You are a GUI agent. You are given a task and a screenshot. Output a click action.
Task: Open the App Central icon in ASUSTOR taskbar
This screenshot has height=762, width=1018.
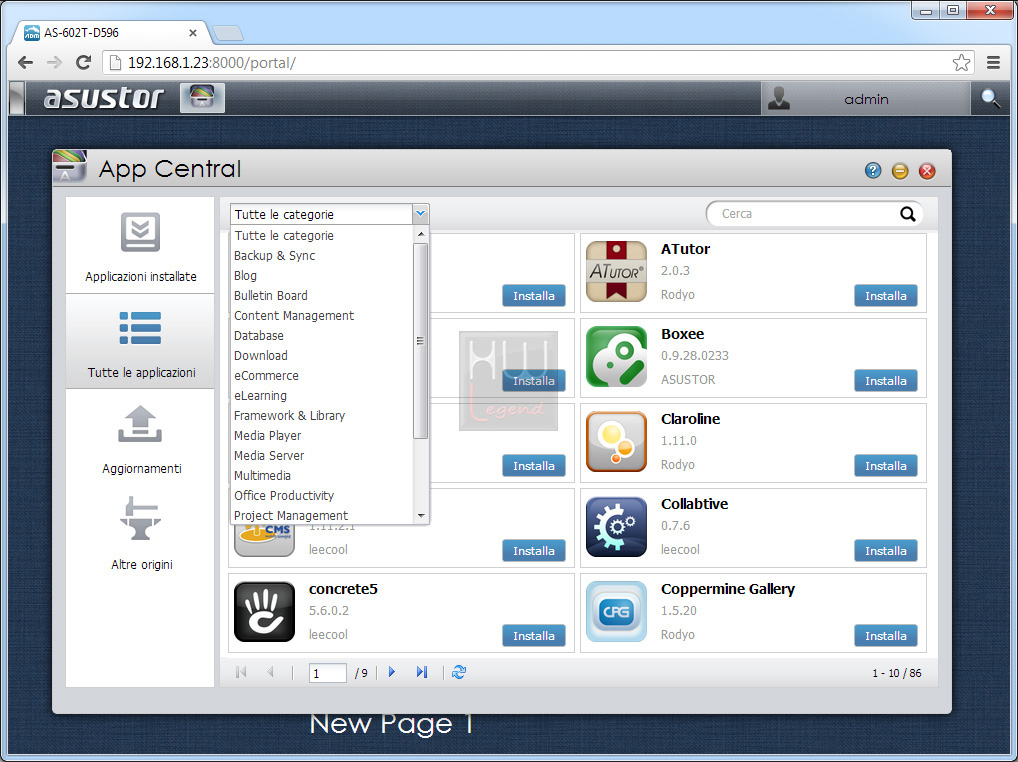click(x=202, y=98)
